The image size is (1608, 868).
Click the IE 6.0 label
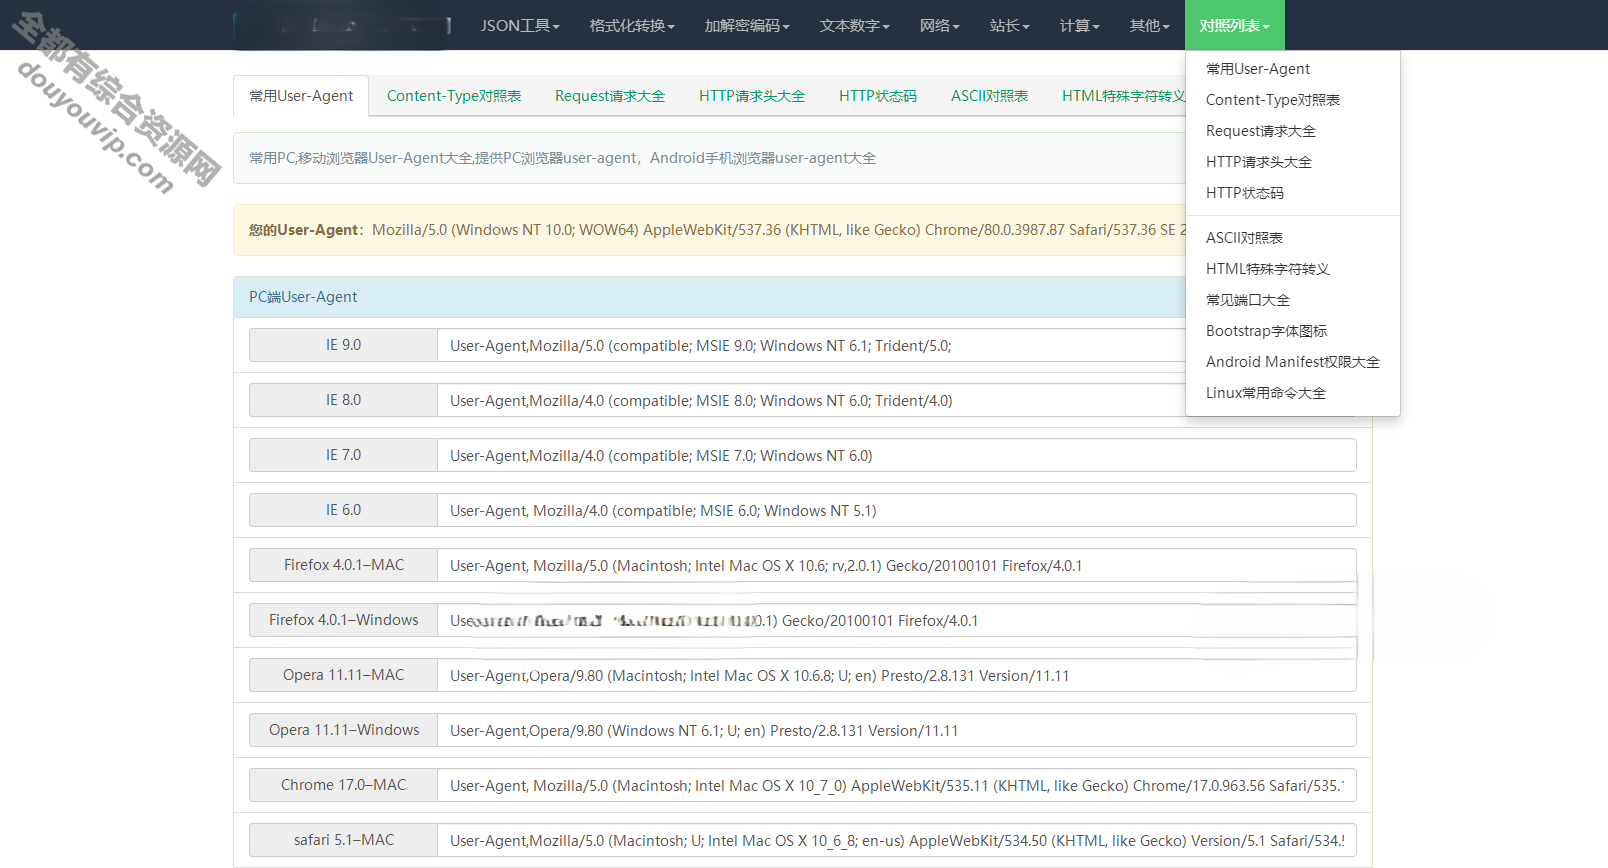(x=343, y=510)
